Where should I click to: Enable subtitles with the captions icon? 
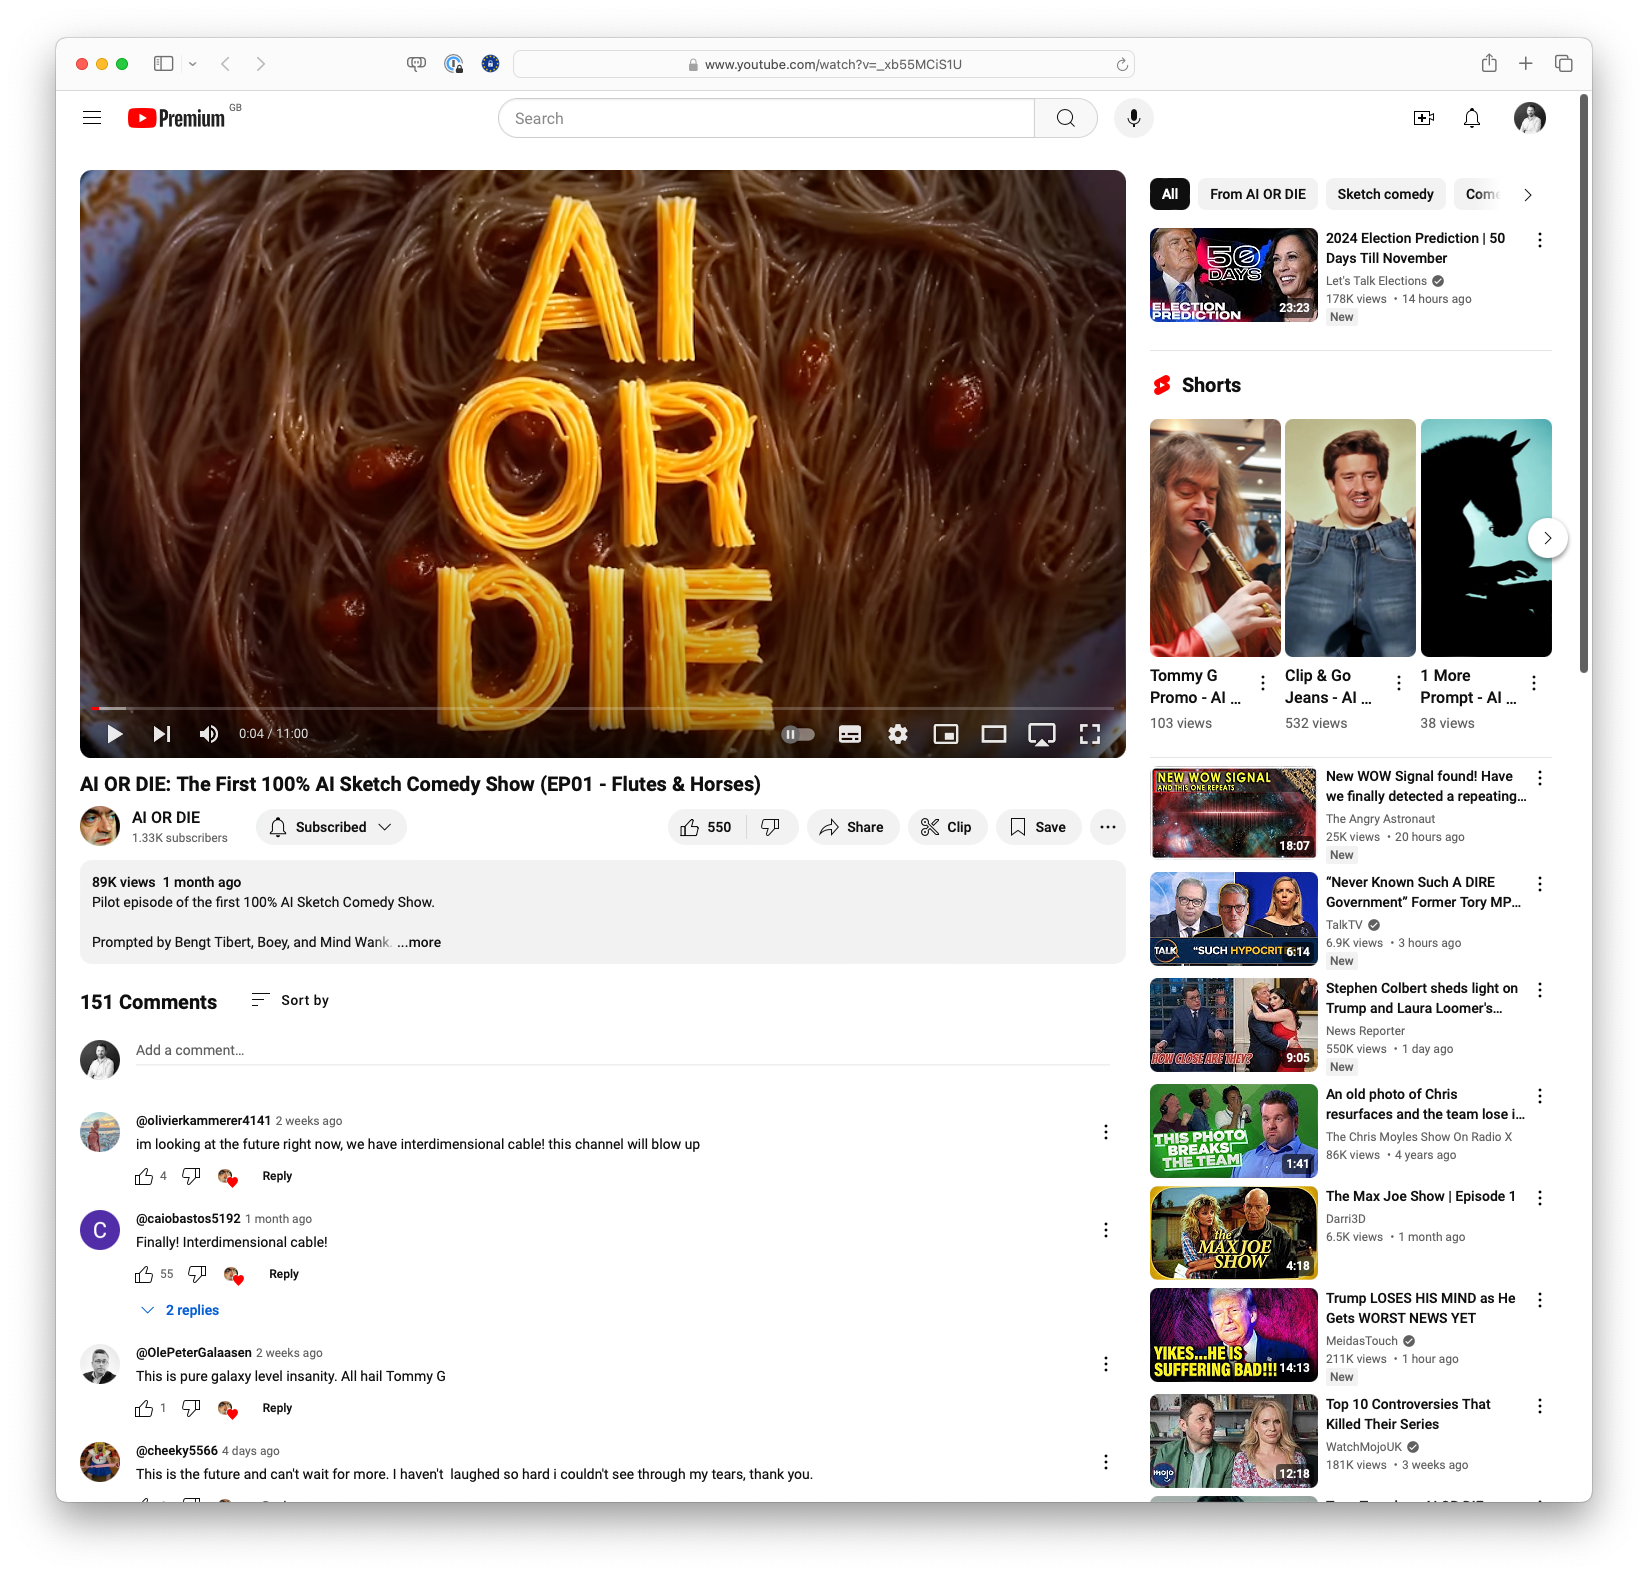[848, 733]
